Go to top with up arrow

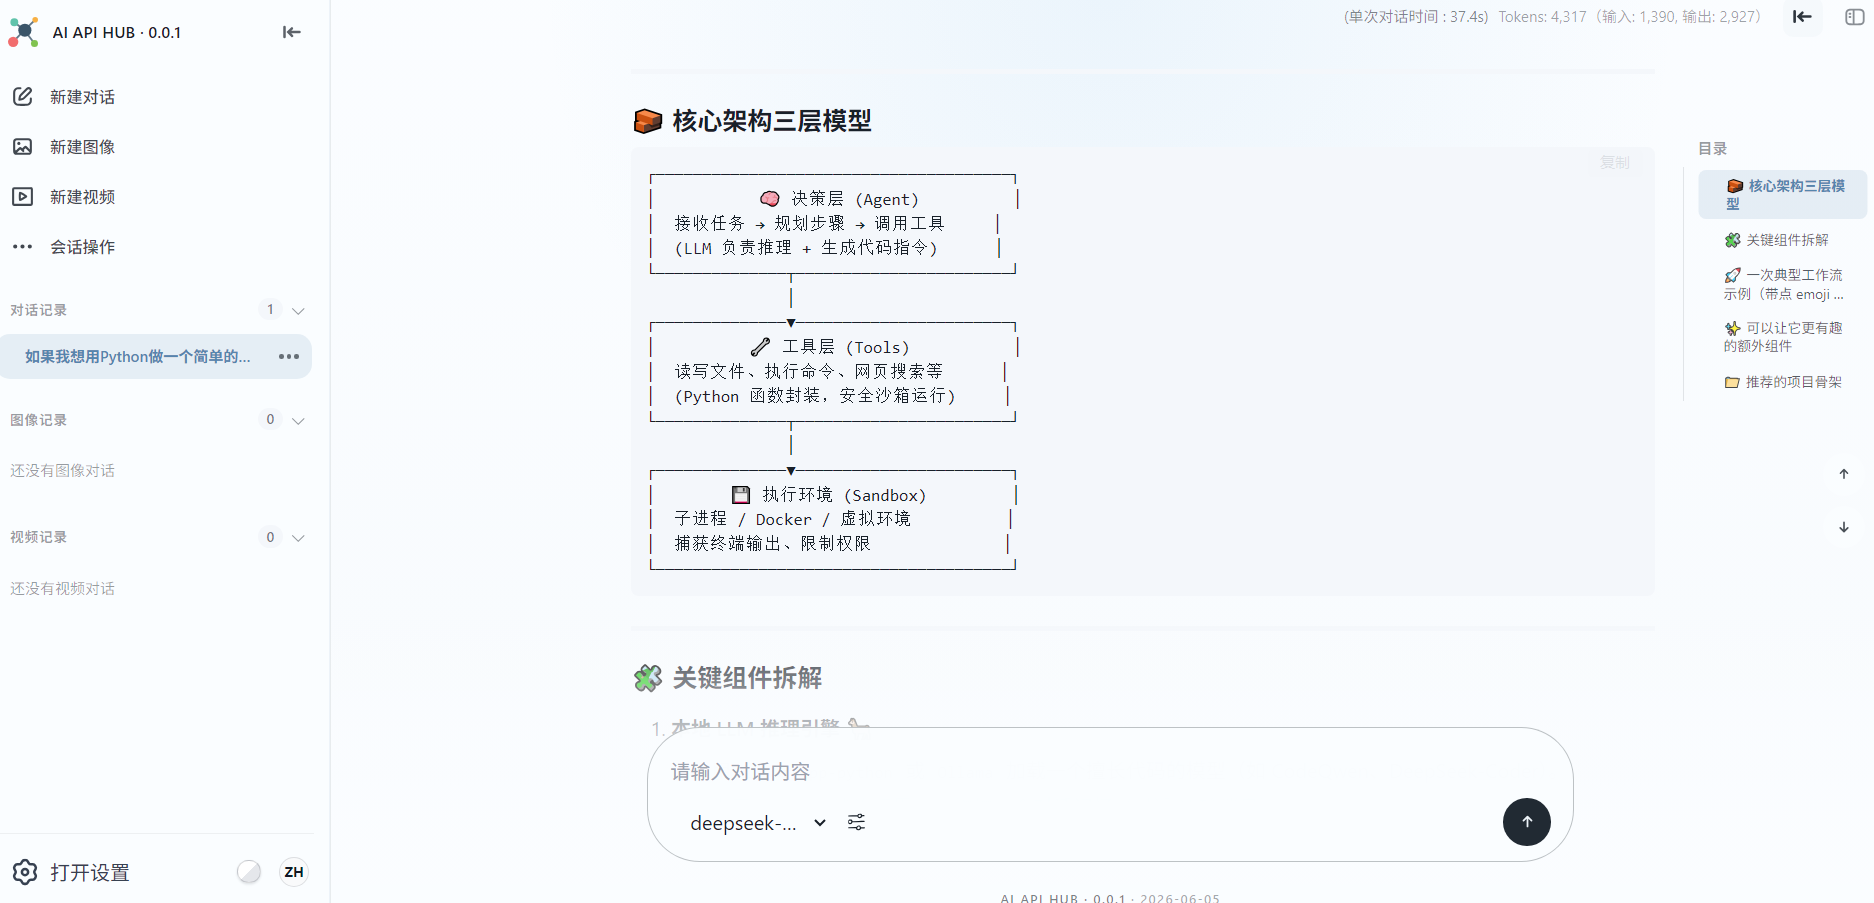pos(1844,474)
